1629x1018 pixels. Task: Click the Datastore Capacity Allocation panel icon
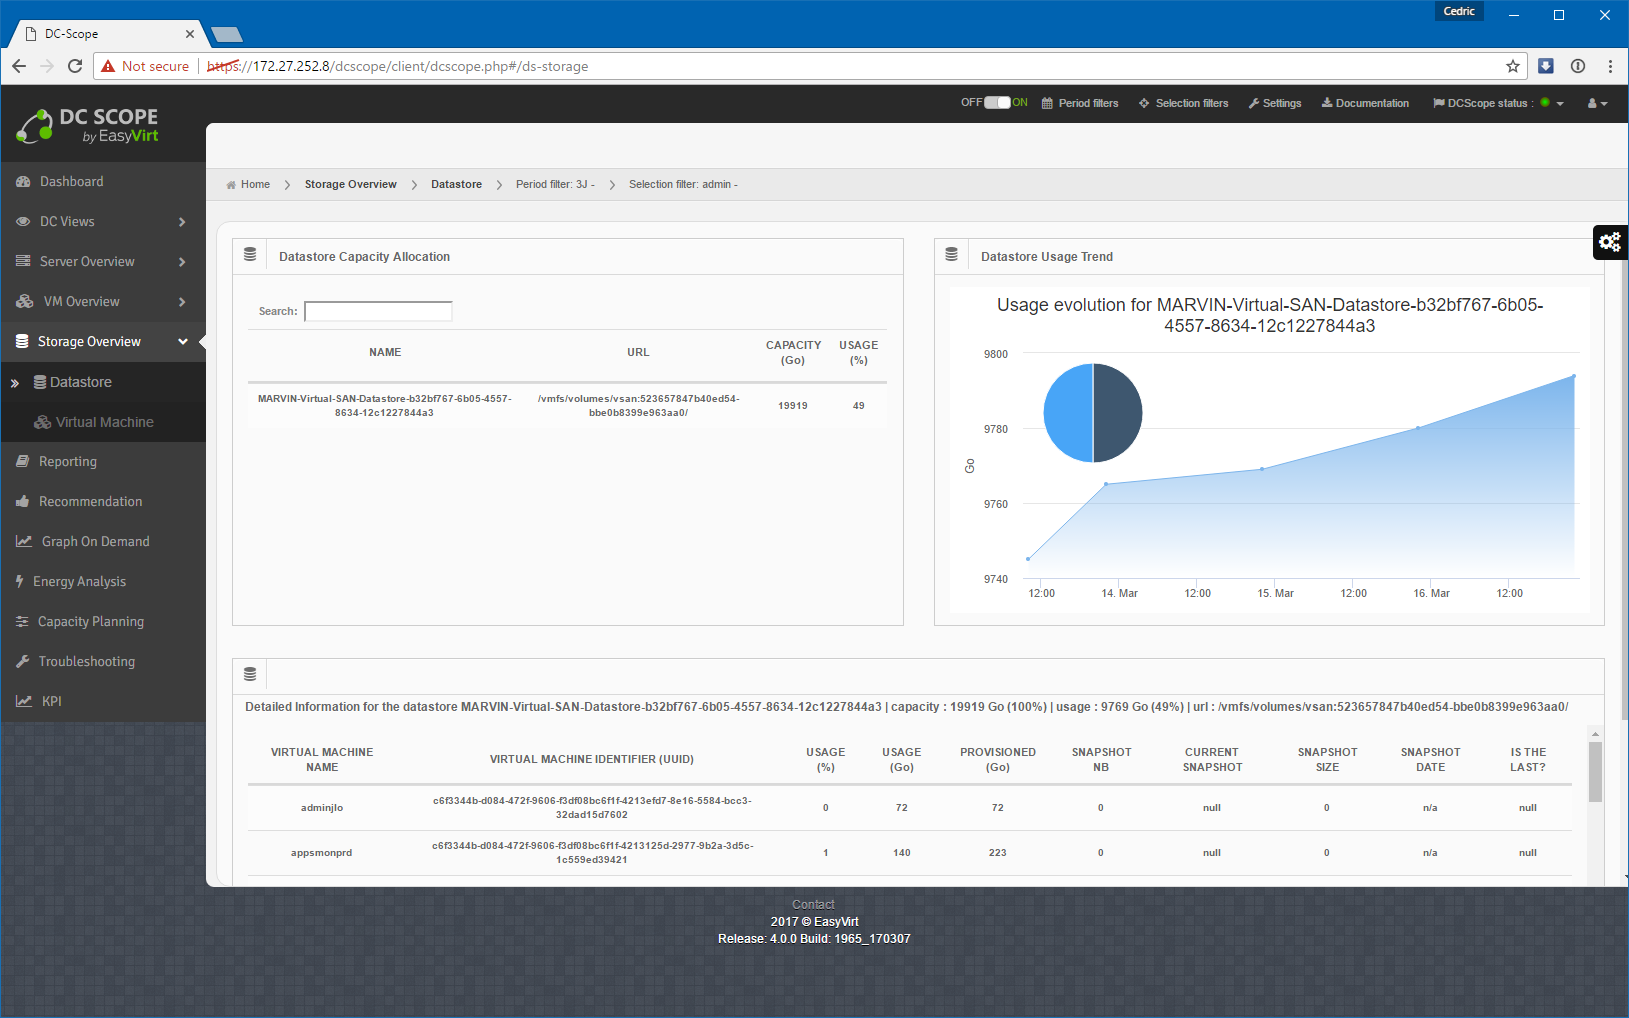coord(250,256)
